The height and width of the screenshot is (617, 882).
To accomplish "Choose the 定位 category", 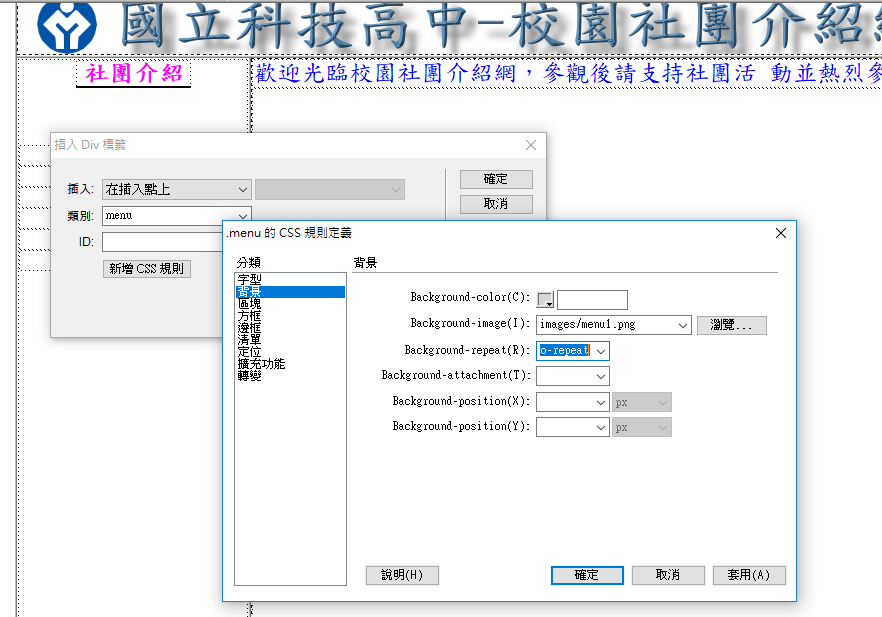I will pos(249,352).
